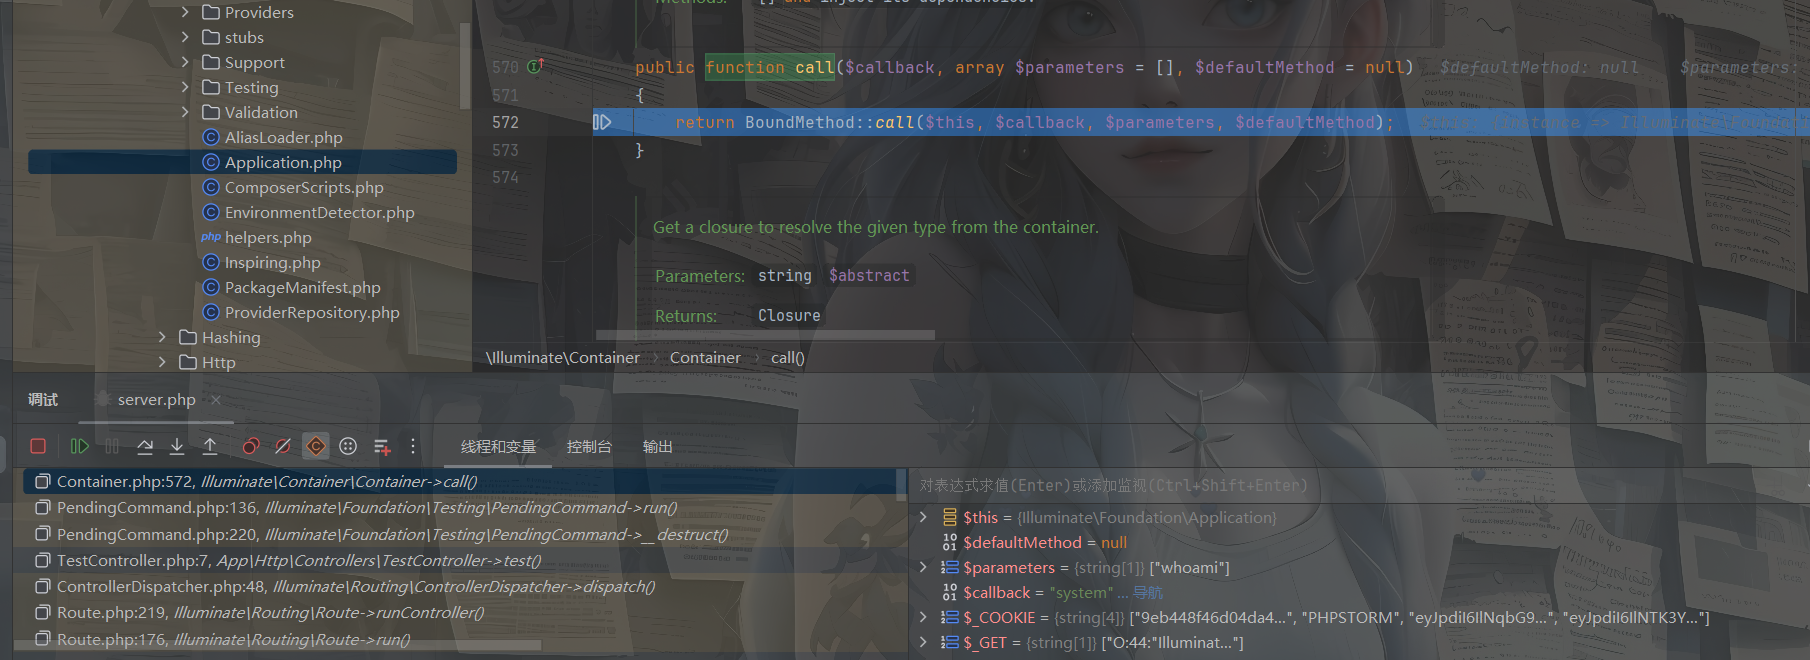Expand the Hashing folder in project tree
Viewport: 1810px width, 660px height.
coord(162,337)
